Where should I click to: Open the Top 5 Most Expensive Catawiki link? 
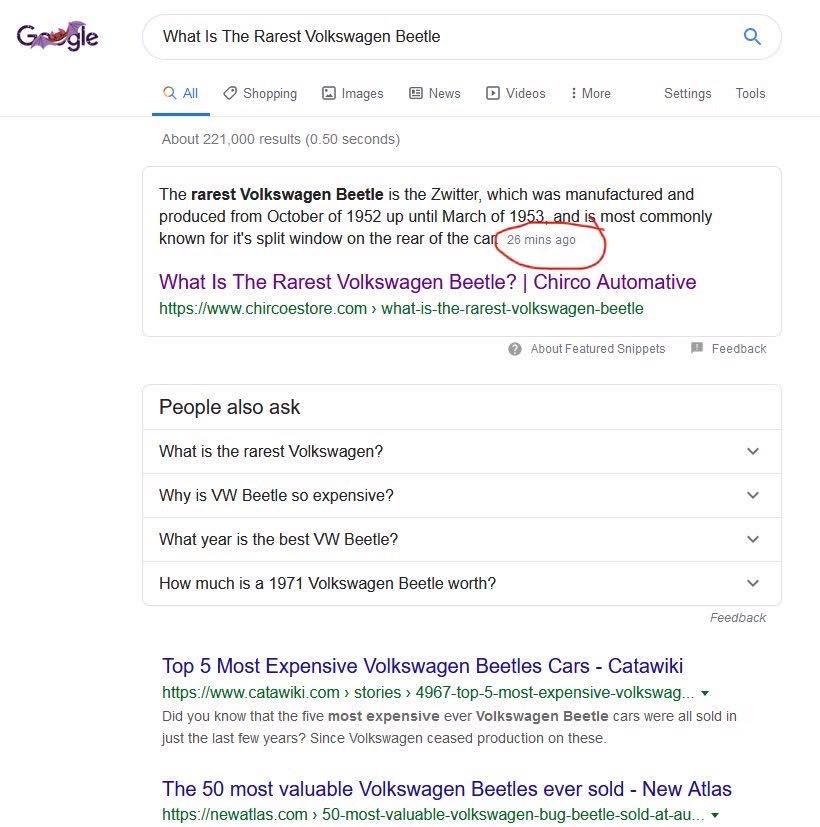pos(422,666)
